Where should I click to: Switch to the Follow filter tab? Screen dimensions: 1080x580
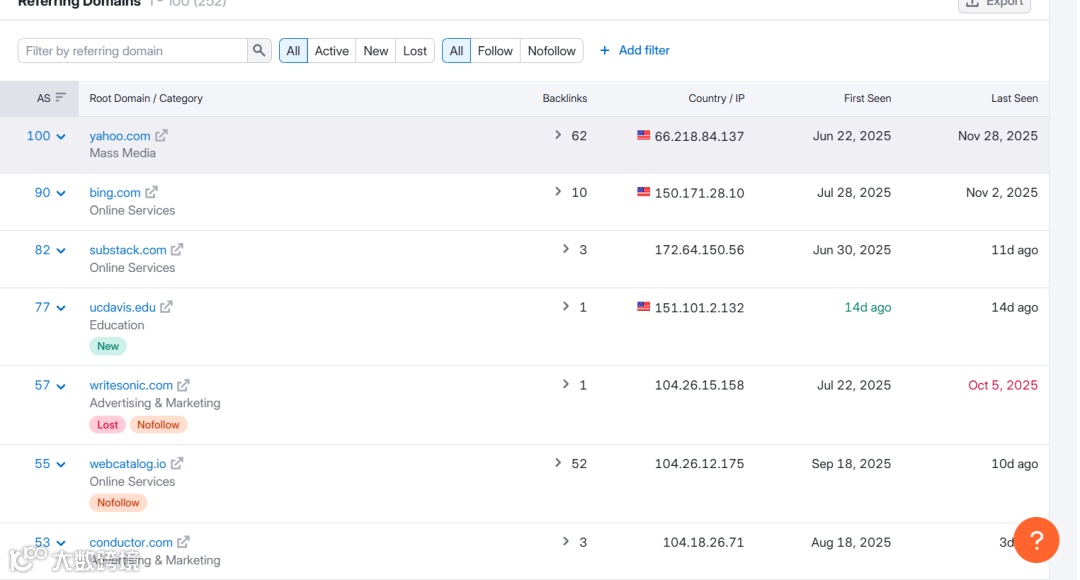coord(495,51)
